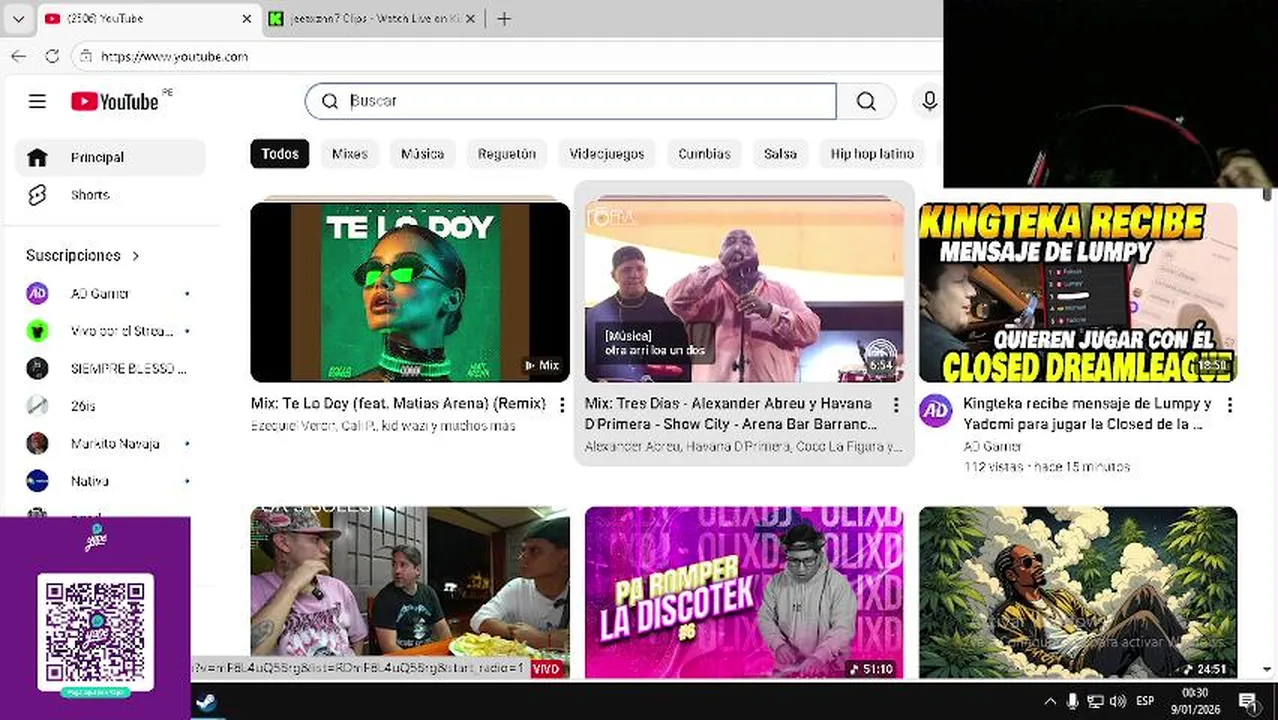Image resolution: width=1278 pixels, height=720 pixels.
Task: Open options menu for Kingteka video
Action: tap(1230, 405)
